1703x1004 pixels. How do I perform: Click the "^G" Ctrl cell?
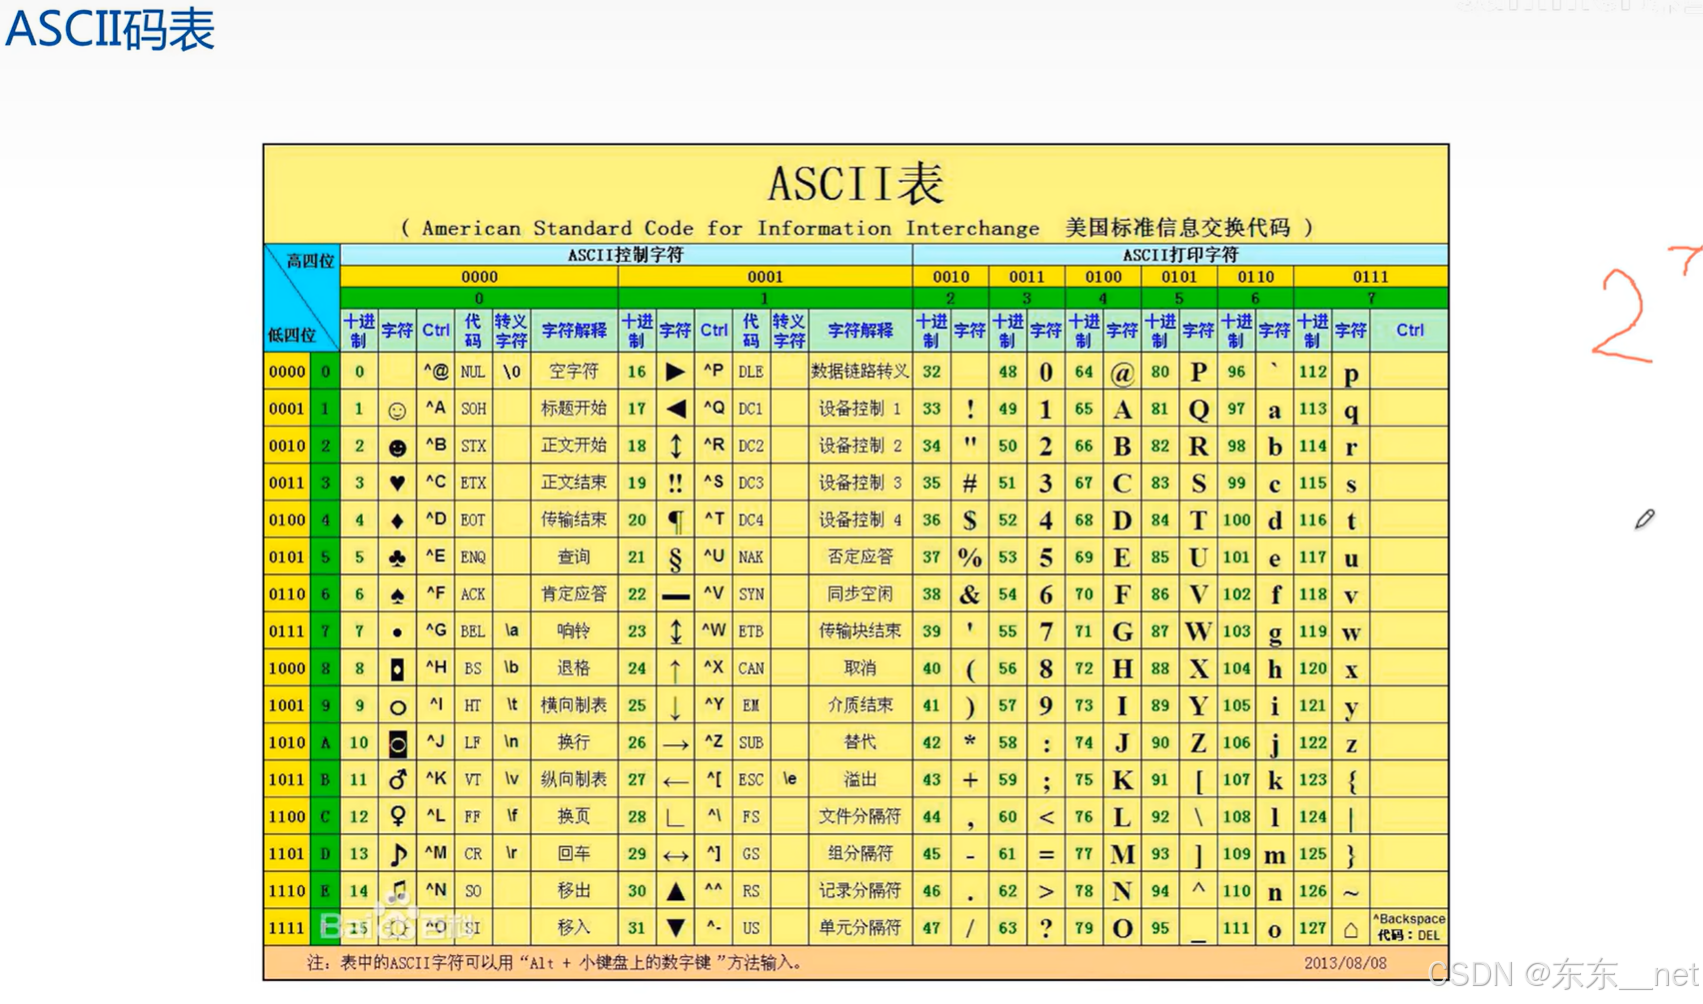point(435,631)
